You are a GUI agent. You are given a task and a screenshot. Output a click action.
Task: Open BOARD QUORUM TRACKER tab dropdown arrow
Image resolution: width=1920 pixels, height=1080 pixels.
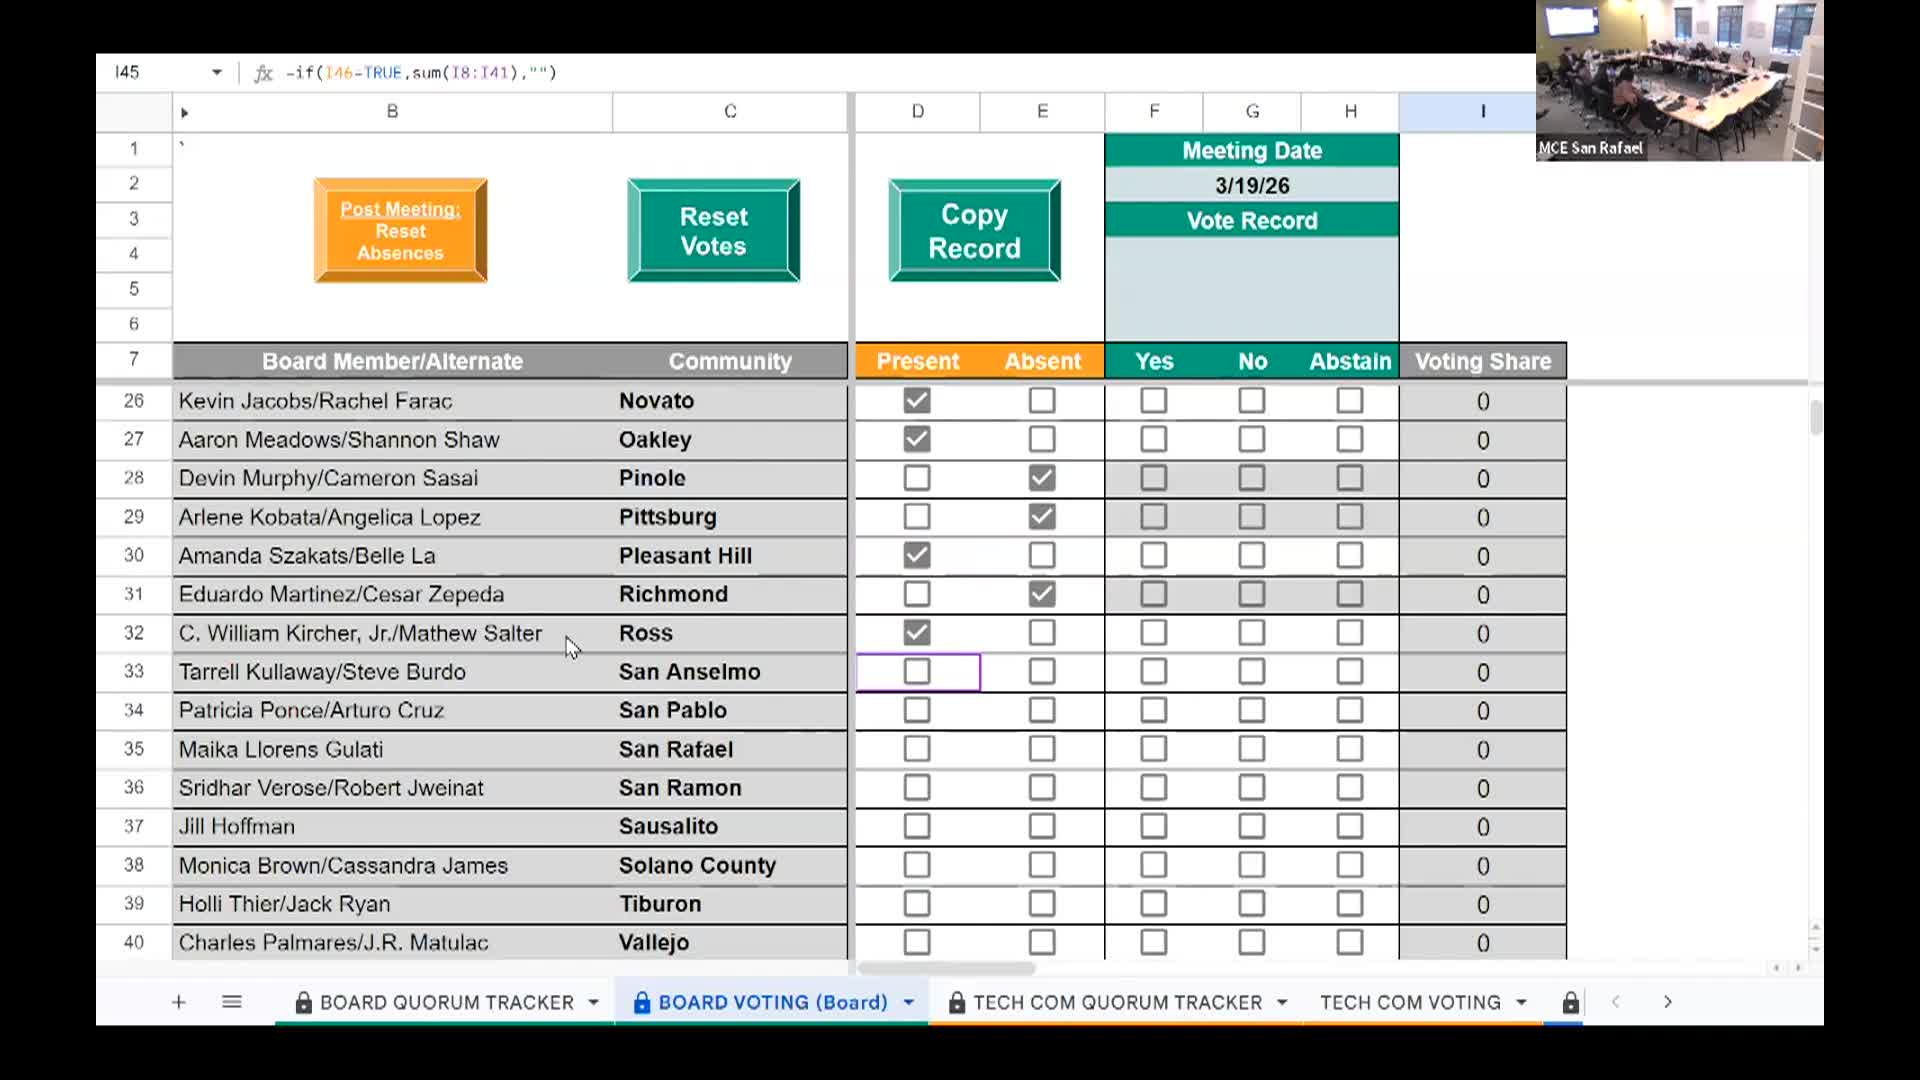pyautogui.click(x=594, y=1002)
